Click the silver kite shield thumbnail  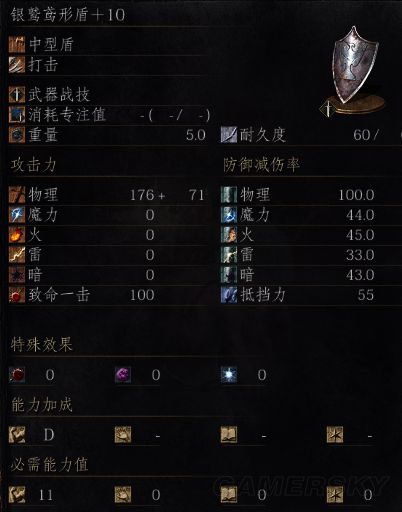point(353,72)
